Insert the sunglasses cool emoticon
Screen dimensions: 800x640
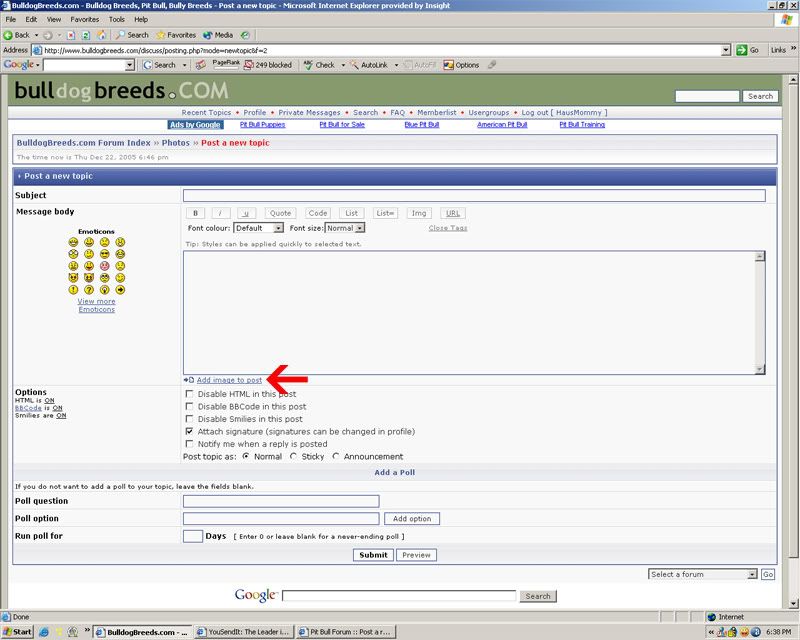pyautogui.click(x=105, y=254)
